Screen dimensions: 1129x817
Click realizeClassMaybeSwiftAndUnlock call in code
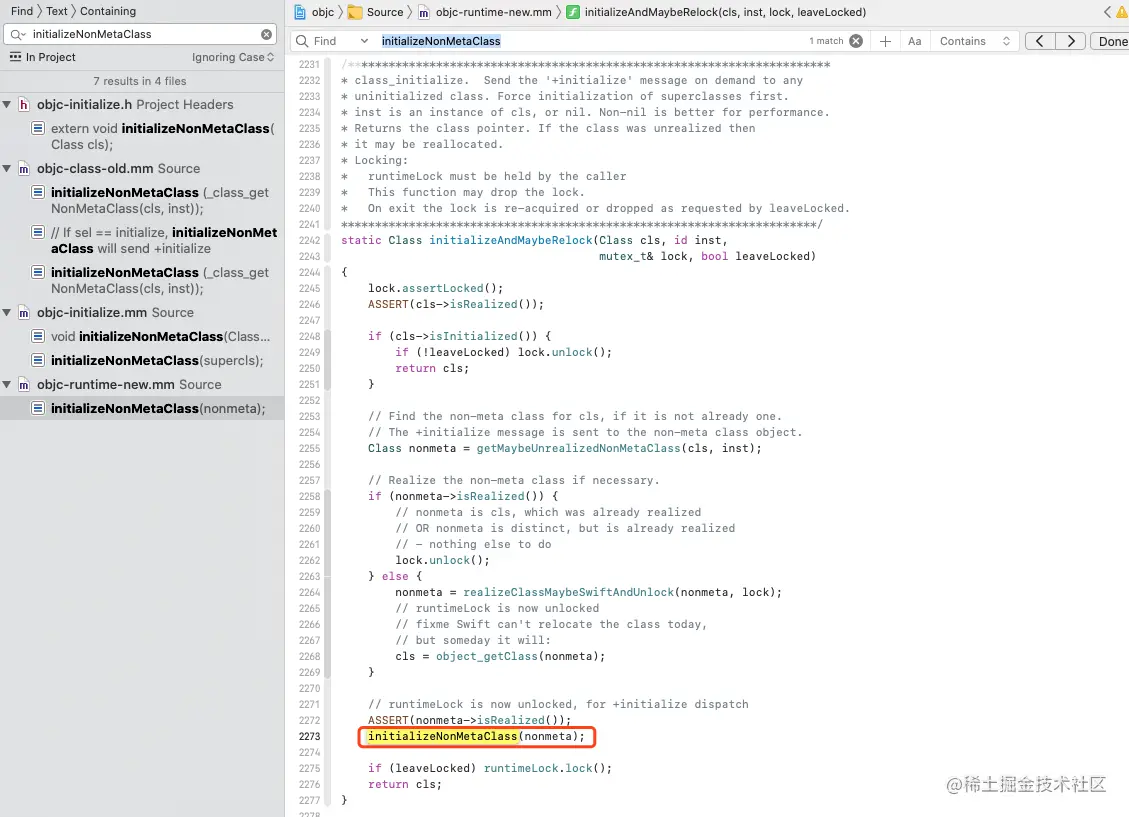click(569, 592)
